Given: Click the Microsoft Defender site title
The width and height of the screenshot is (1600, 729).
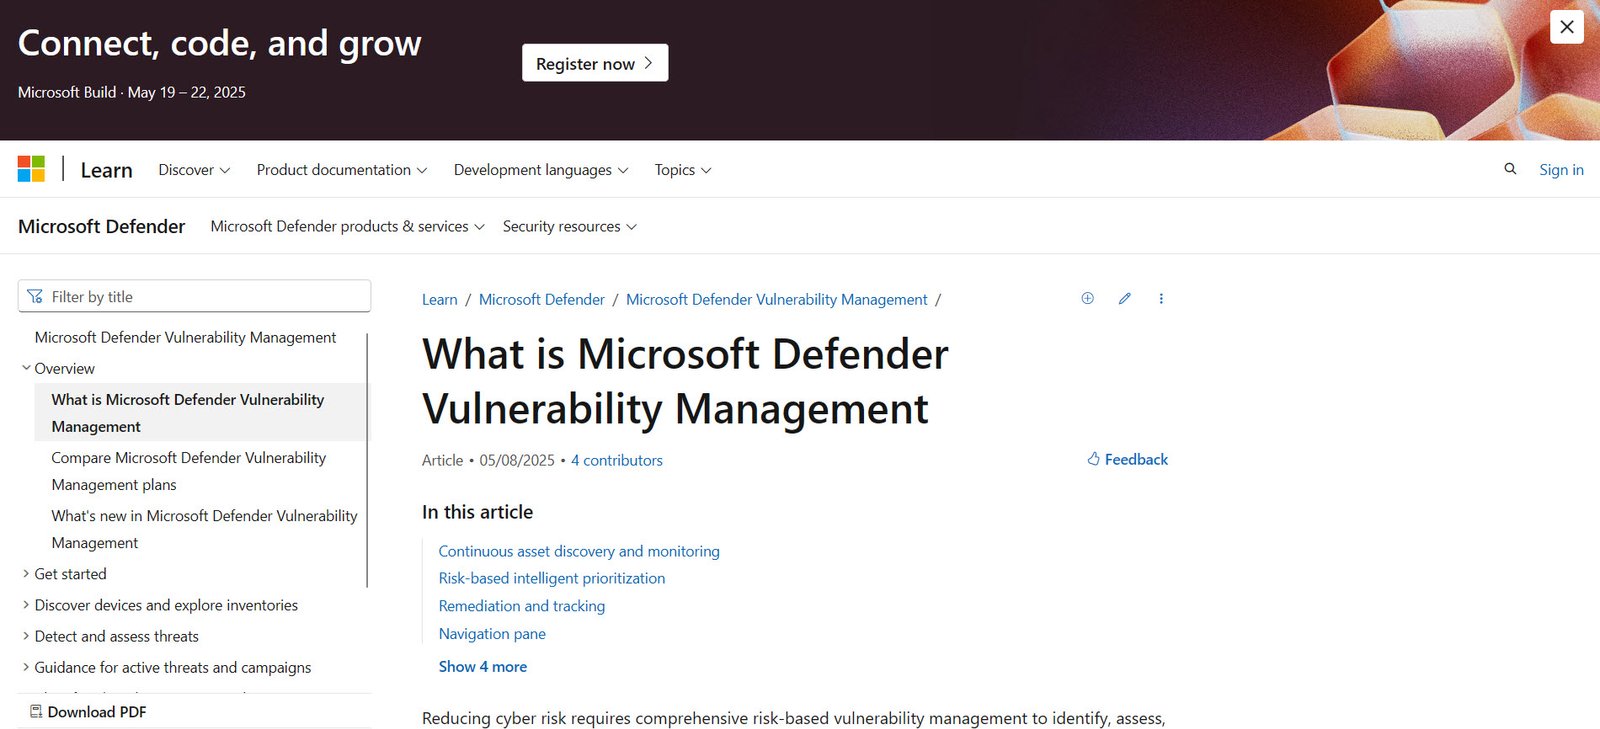Looking at the screenshot, I should [x=102, y=226].
